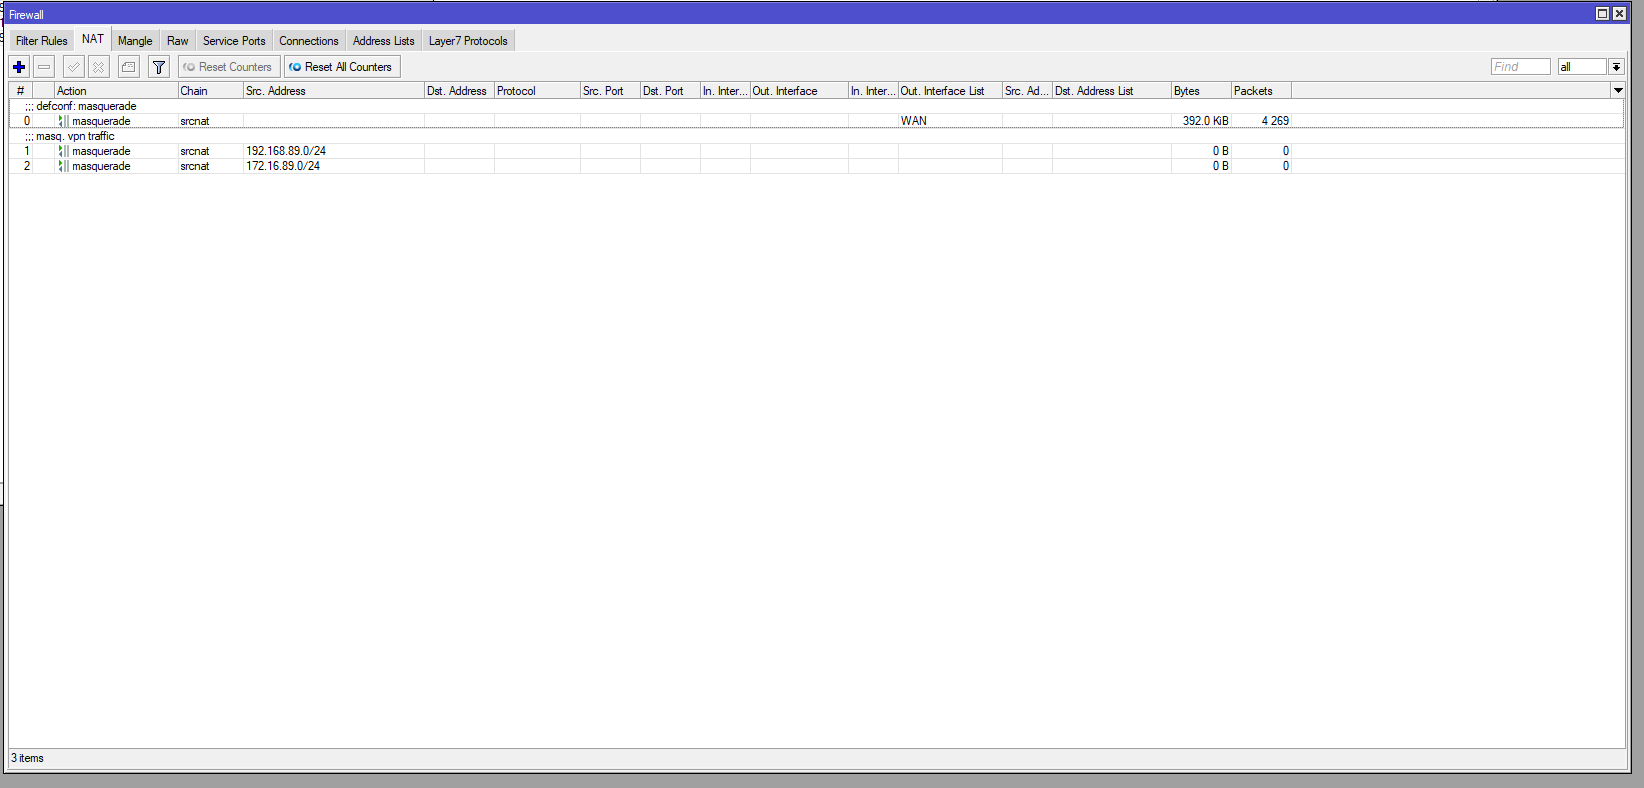1644x788 pixels.
Task: Select the 'defconf: masquerade' comment row
Action: pyautogui.click(x=816, y=106)
